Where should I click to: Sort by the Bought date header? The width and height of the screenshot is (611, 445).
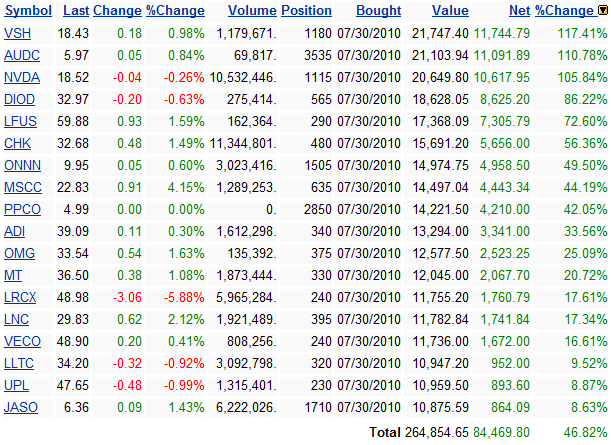pyautogui.click(x=378, y=11)
